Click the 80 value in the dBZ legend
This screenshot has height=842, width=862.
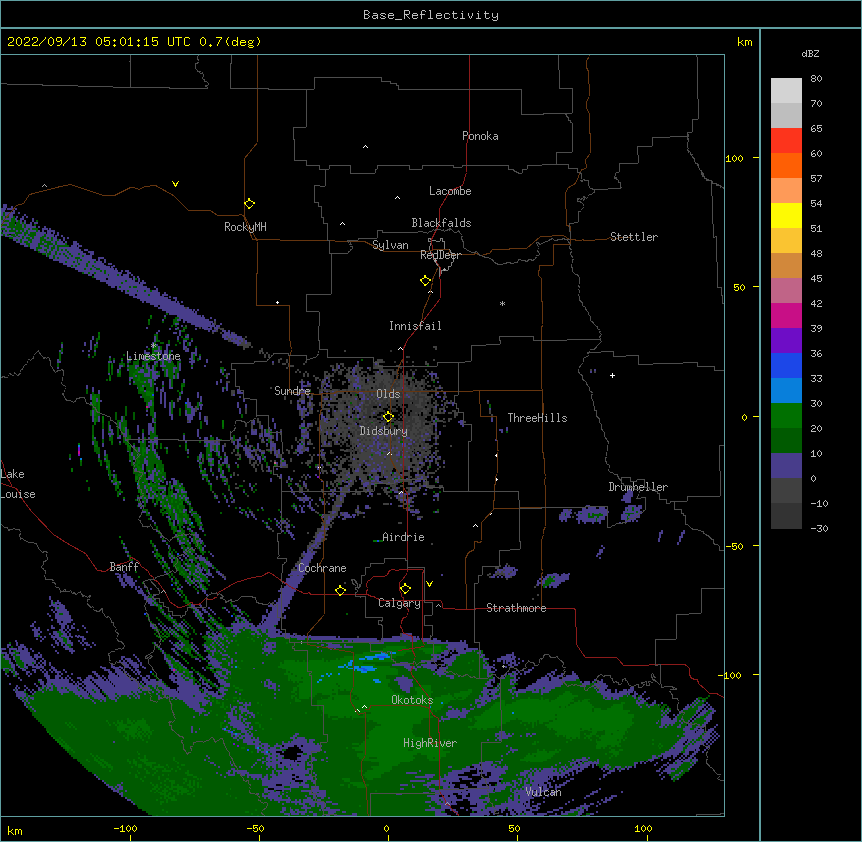point(816,79)
